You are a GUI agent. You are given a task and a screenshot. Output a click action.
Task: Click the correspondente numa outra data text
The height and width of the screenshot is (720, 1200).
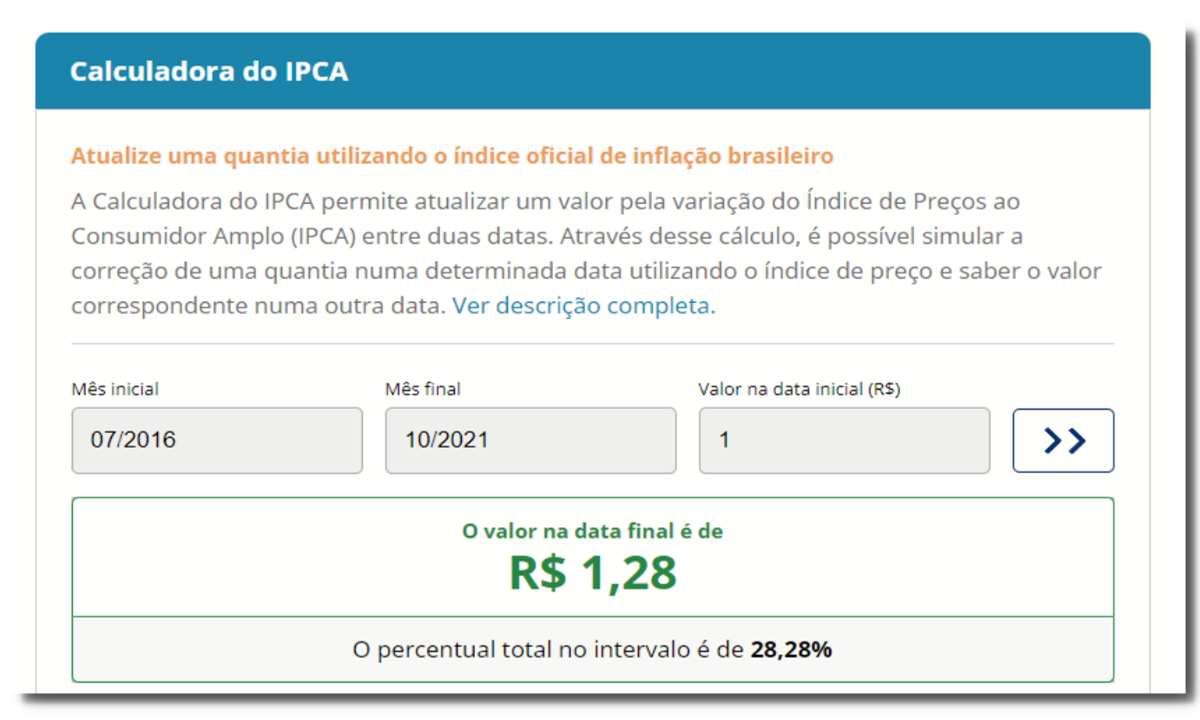coord(258,306)
